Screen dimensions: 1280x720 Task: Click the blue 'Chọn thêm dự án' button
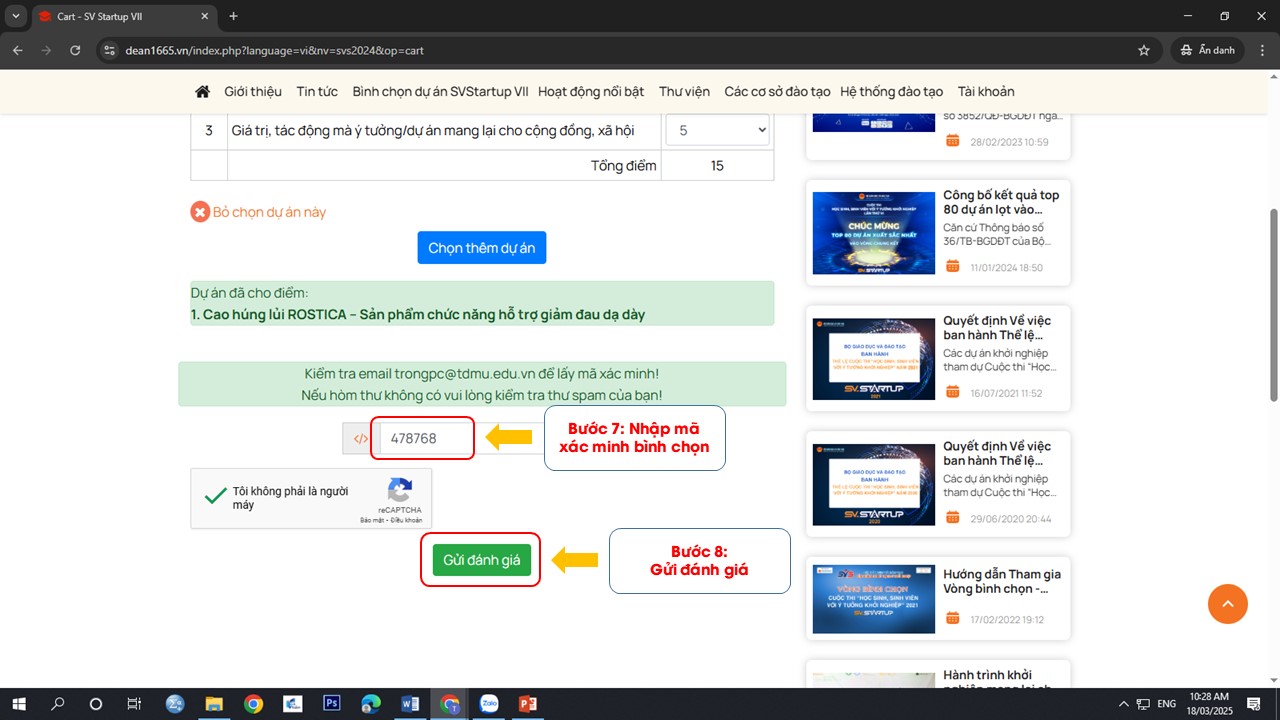481,248
